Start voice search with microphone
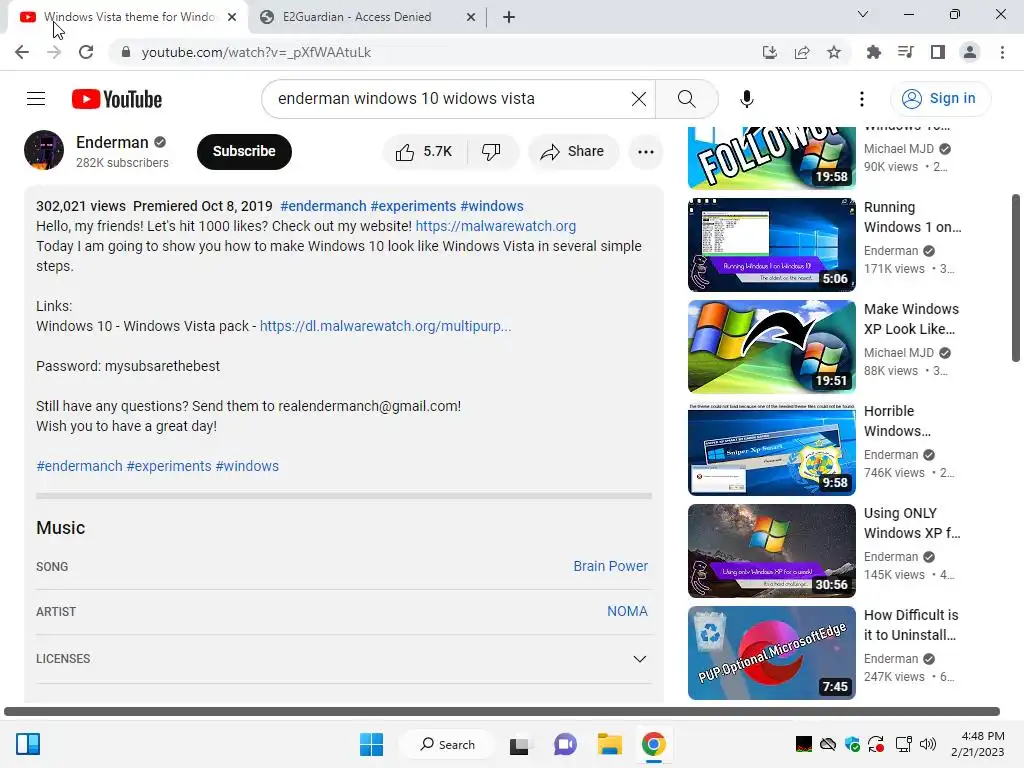Screen dimensions: 1024x768 pyautogui.click(x=746, y=99)
